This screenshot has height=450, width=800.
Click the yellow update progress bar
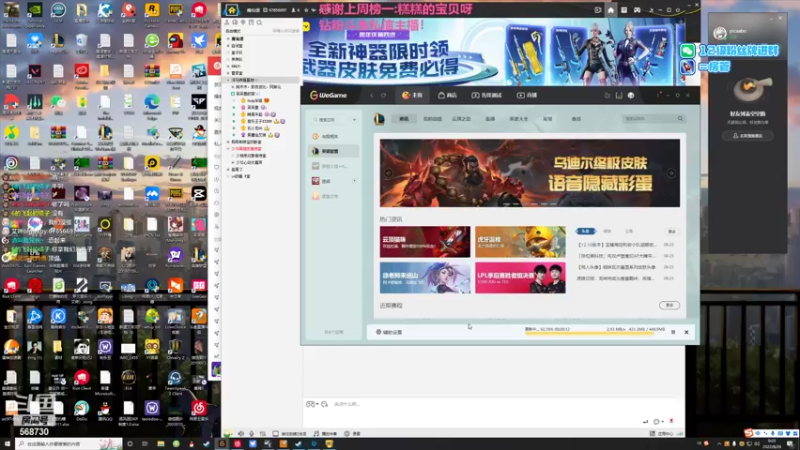click(x=589, y=334)
